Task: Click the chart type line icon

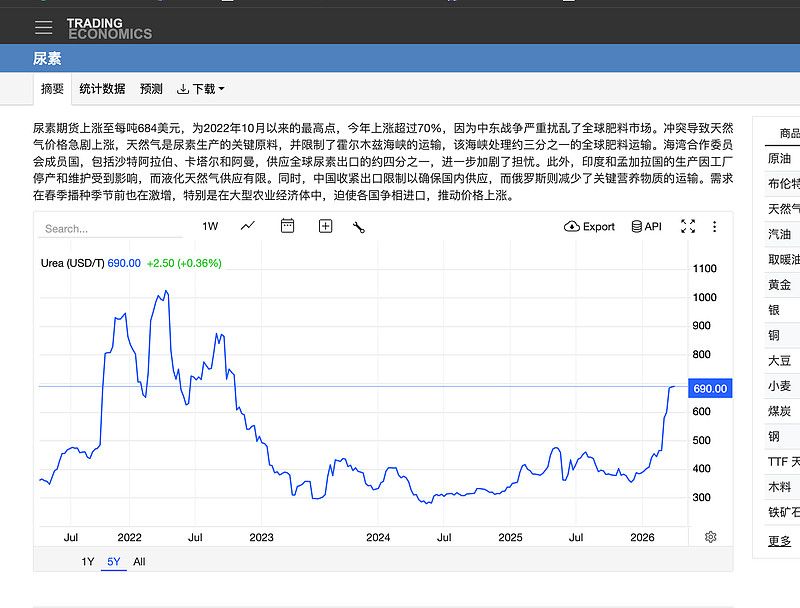Action: 248,226
